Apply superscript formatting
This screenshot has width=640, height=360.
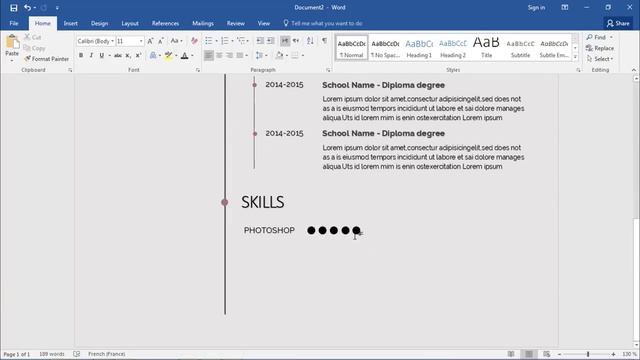(138, 56)
